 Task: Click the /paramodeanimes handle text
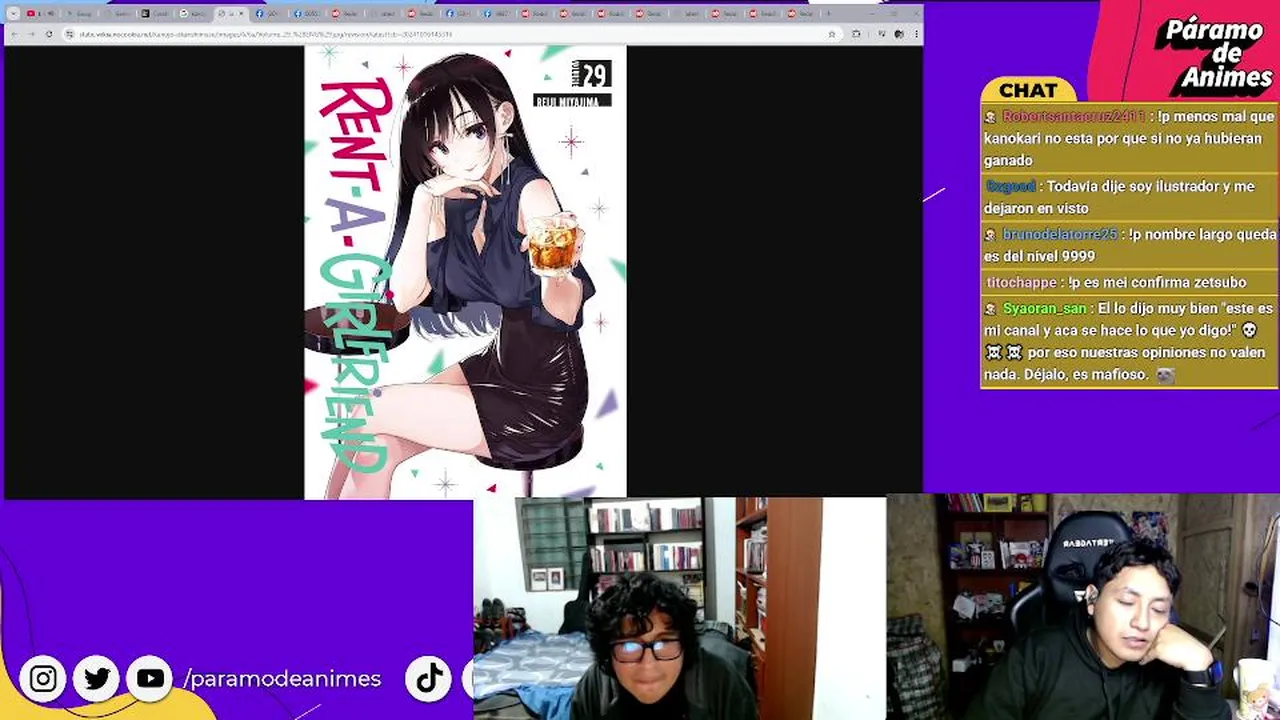point(282,679)
